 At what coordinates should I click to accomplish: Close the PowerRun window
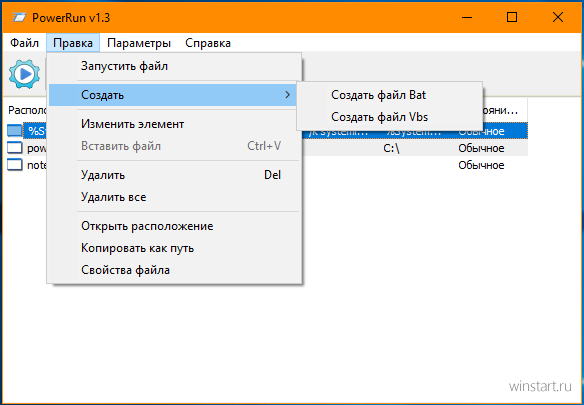(x=558, y=17)
